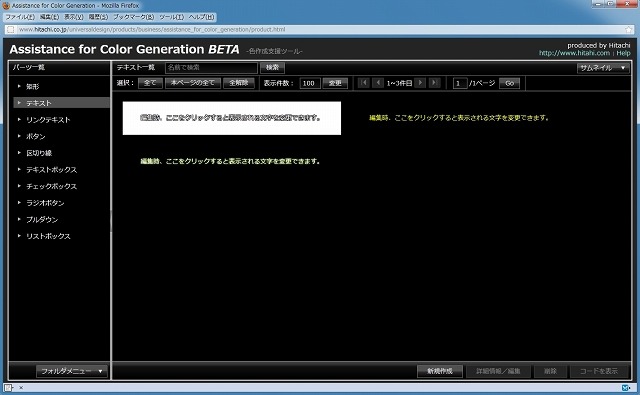Open the 履歴(S) menu

98,17
